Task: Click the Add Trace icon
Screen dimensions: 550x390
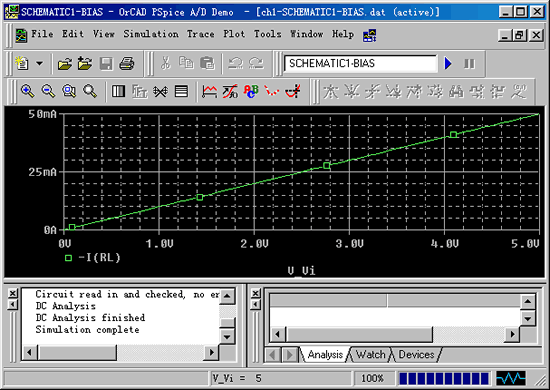Action: (x=209, y=92)
